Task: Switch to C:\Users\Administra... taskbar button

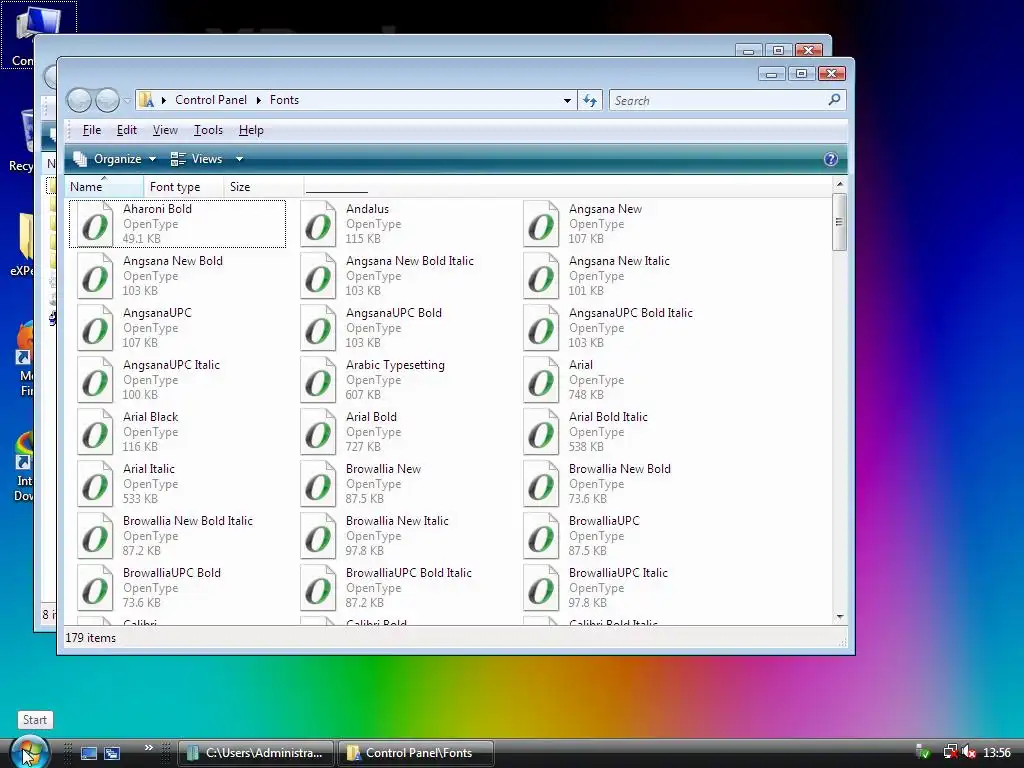Action: click(256, 753)
